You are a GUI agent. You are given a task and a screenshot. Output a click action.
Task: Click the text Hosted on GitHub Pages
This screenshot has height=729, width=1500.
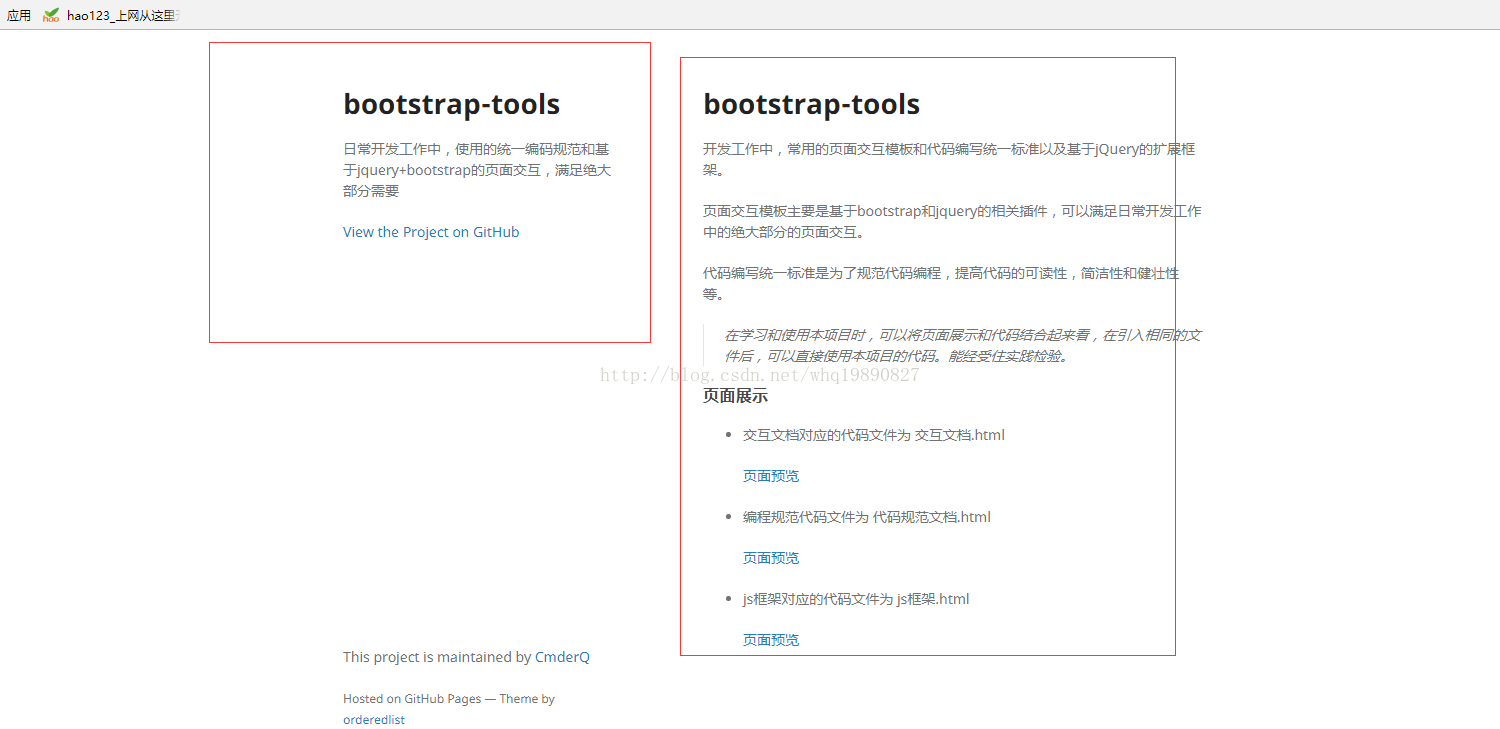(412, 699)
